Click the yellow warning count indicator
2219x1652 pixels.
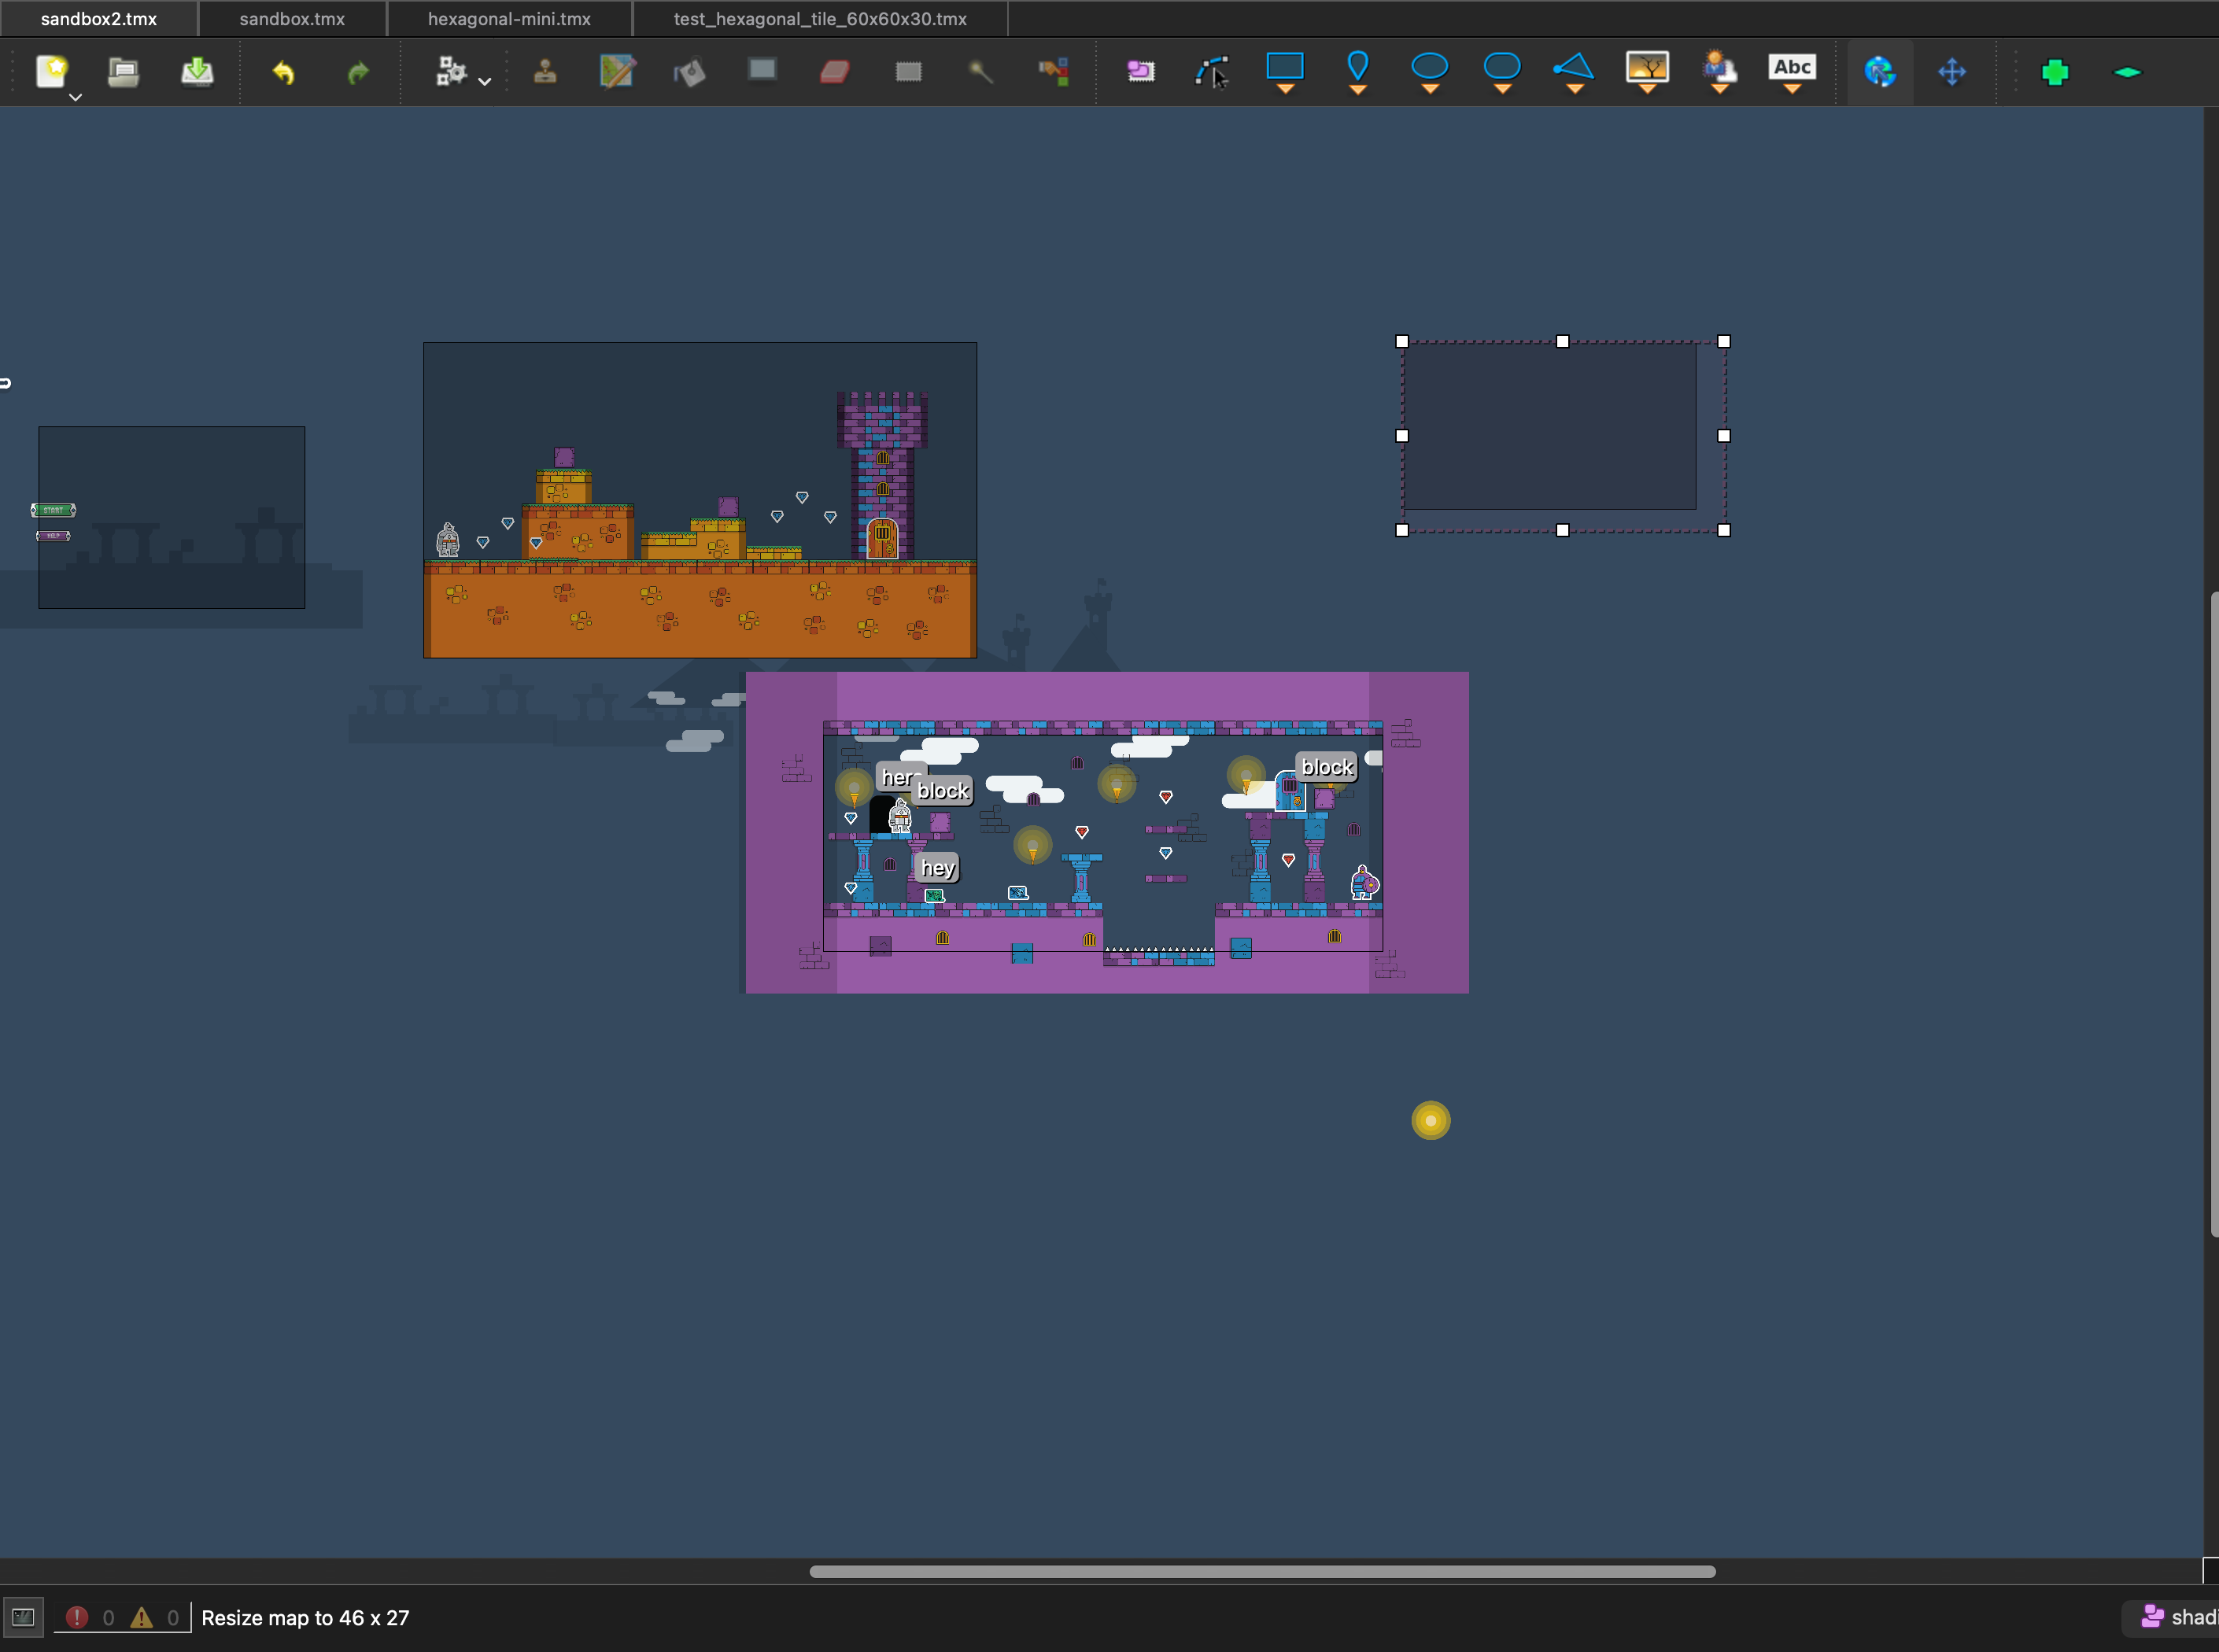pyautogui.click(x=155, y=1617)
